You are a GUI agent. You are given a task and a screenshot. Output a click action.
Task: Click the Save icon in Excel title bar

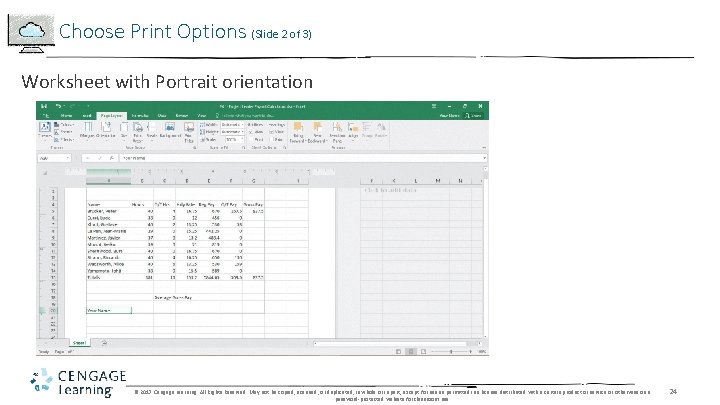[x=44, y=106]
